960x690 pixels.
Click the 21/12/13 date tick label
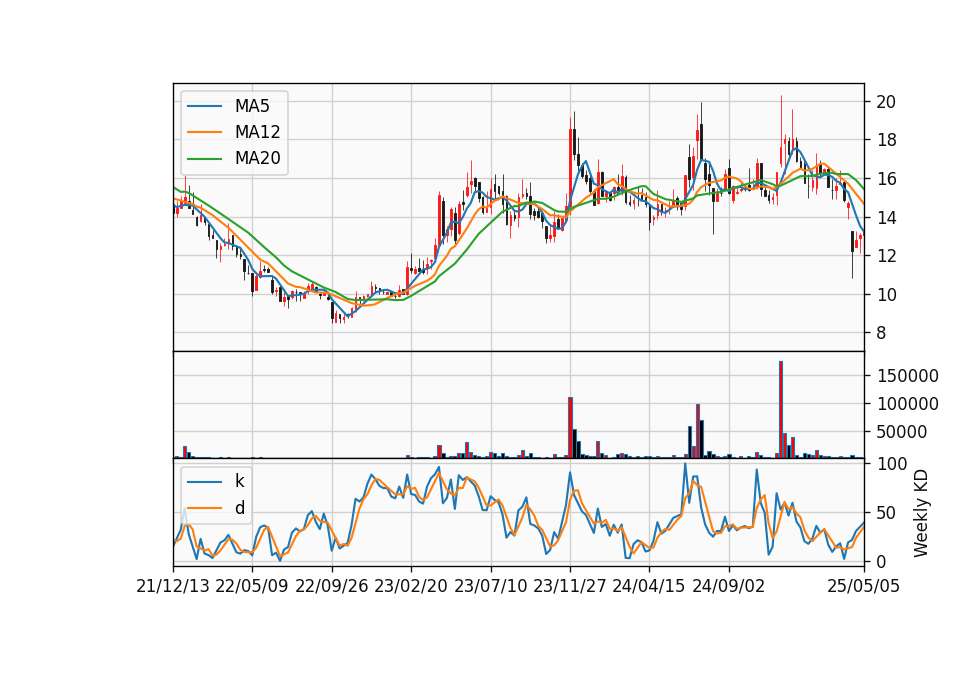173,586
